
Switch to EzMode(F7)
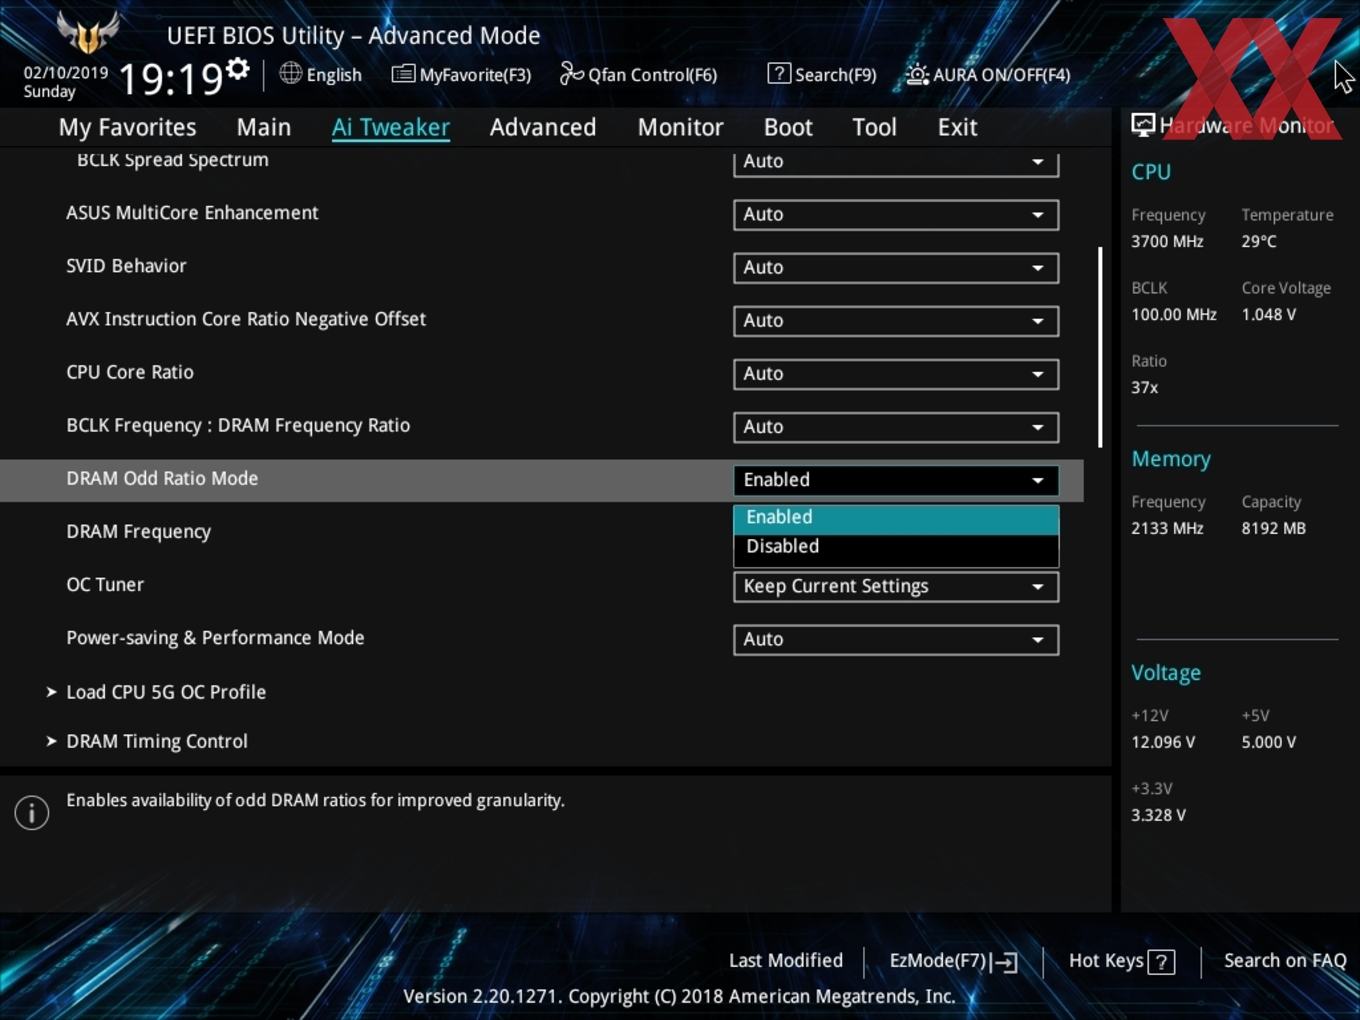(953, 961)
